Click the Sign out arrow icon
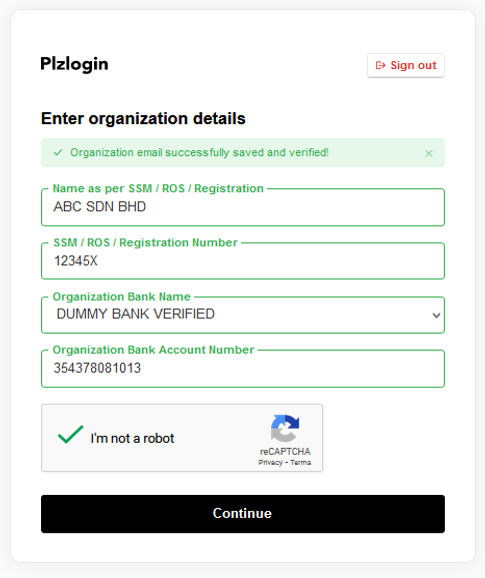Screen dimensions: 485x578 pyautogui.click(x=380, y=65)
